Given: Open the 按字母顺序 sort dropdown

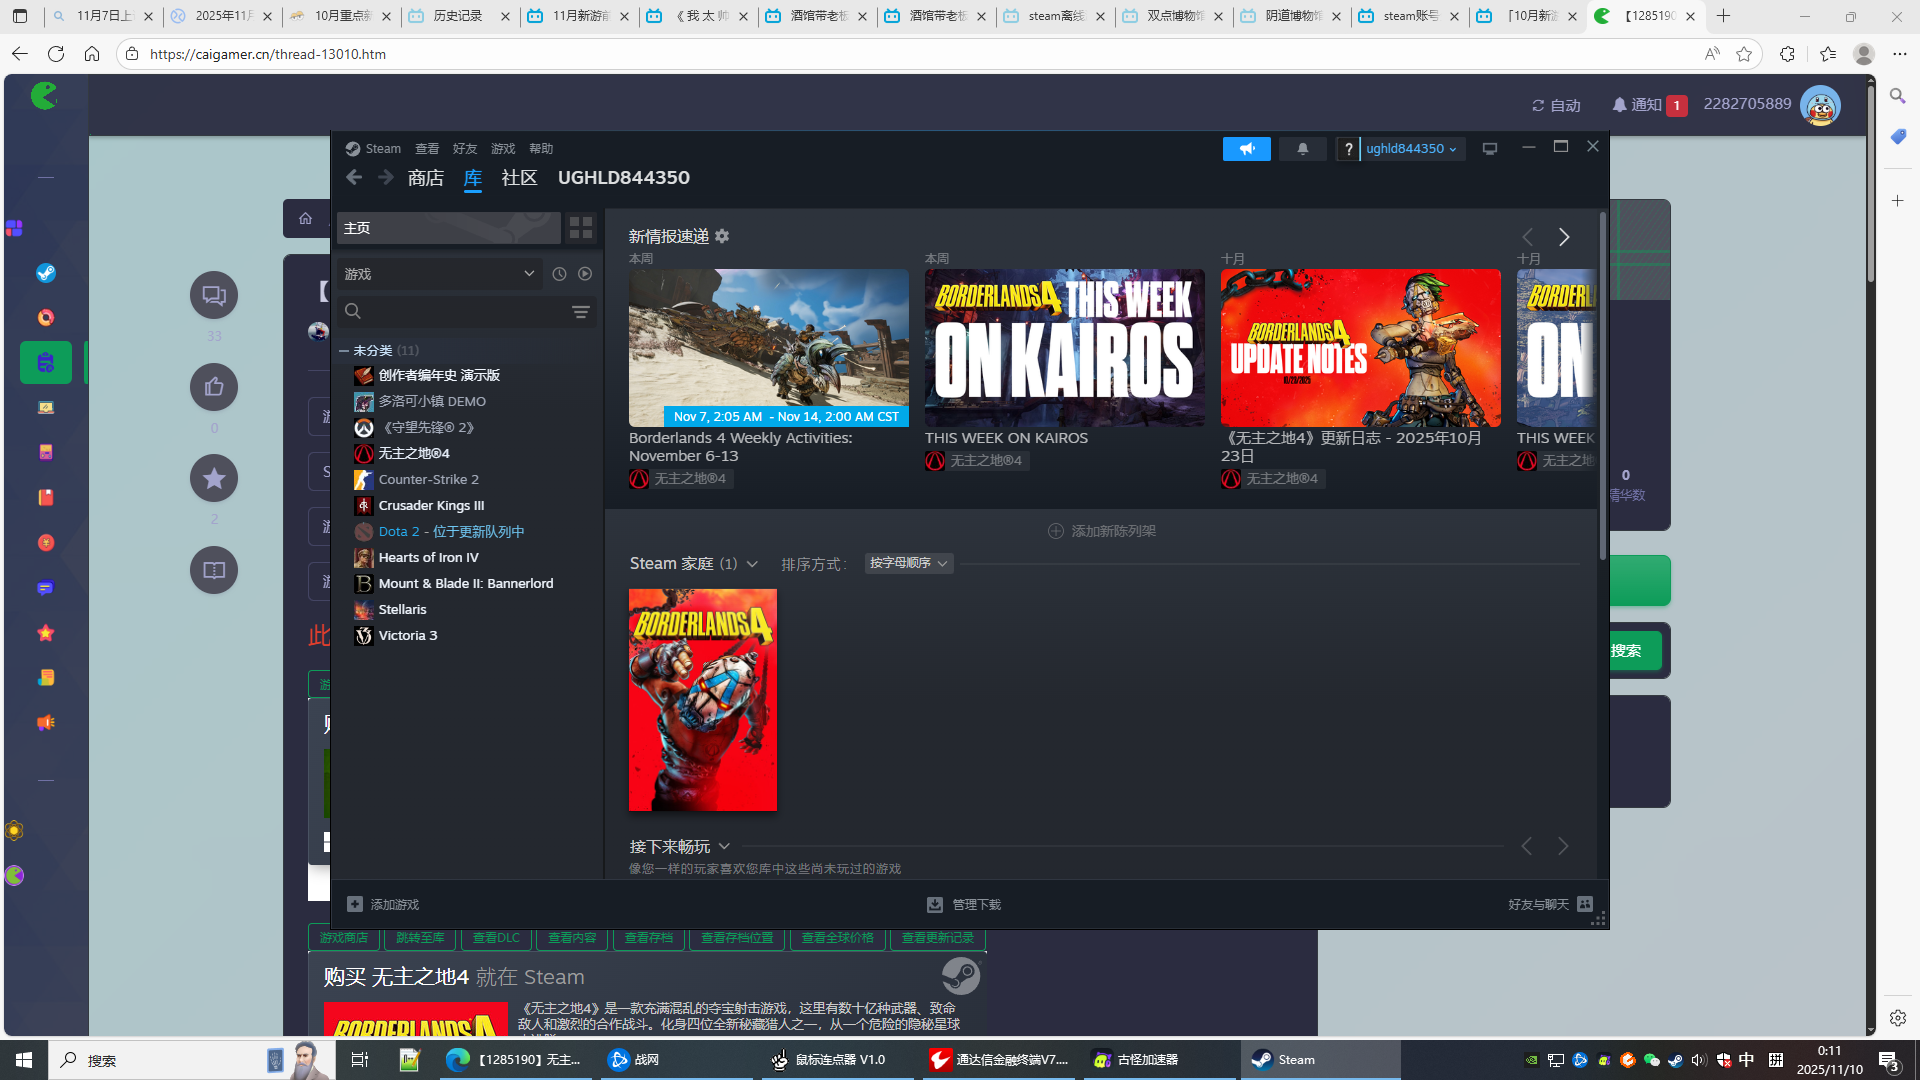Looking at the screenshot, I should (908, 564).
